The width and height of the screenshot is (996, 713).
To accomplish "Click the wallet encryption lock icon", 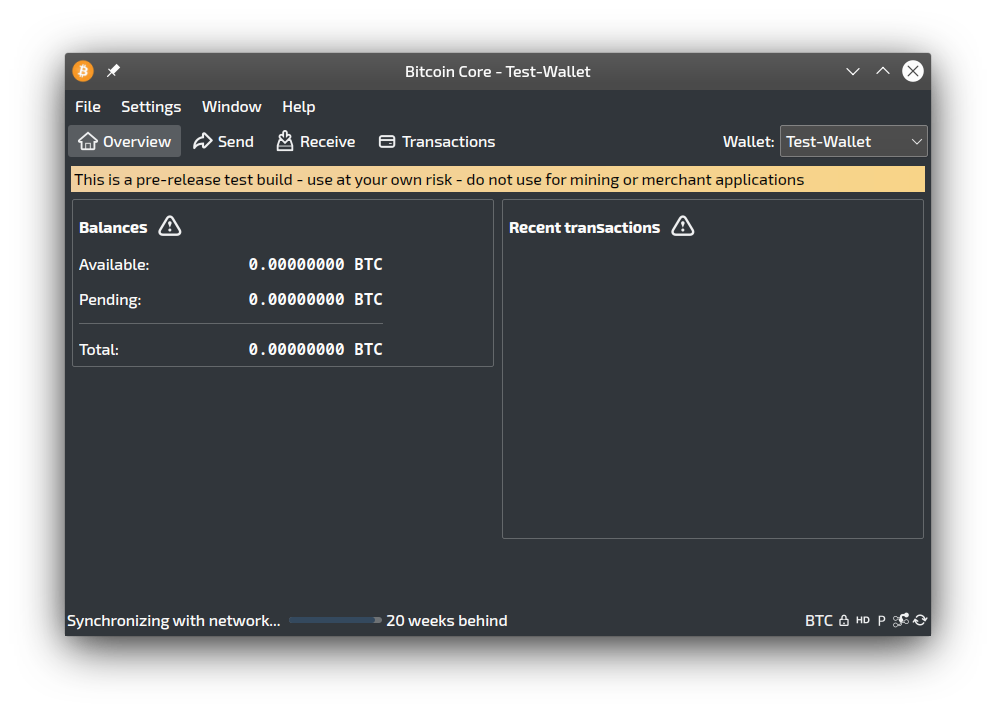I will [844, 621].
